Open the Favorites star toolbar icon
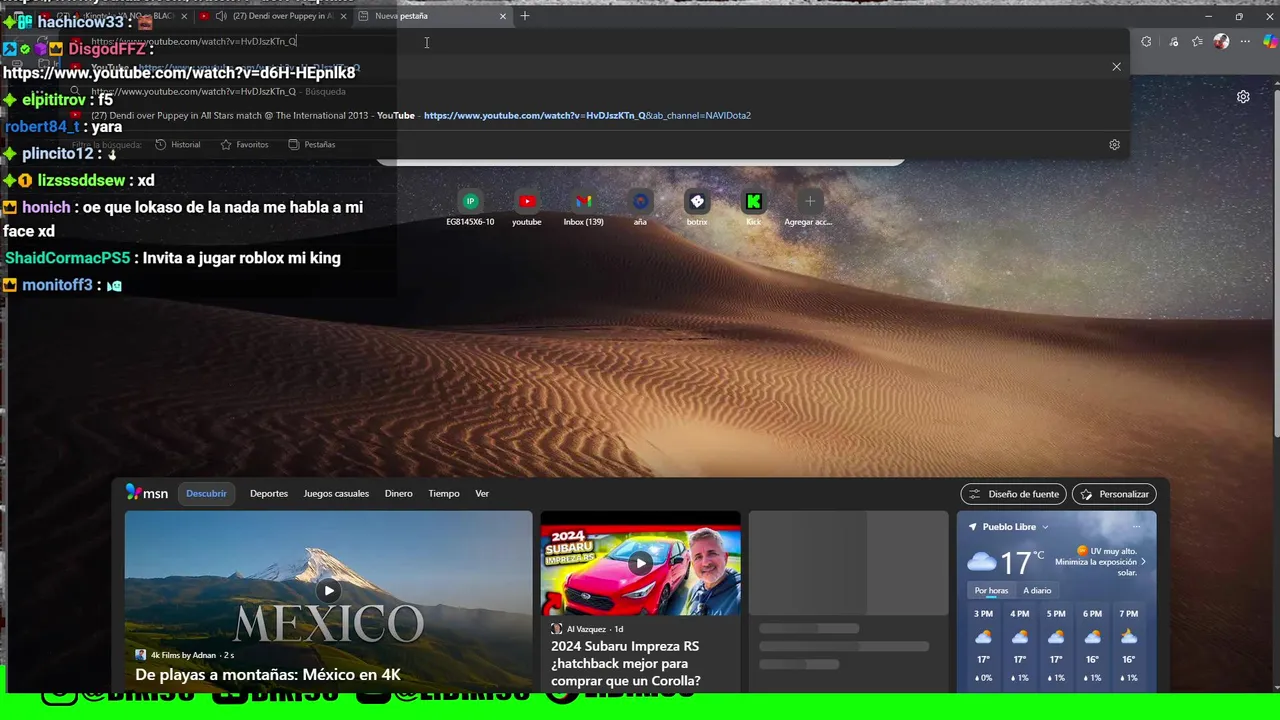This screenshot has height=720, width=1280. [1197, 42]
